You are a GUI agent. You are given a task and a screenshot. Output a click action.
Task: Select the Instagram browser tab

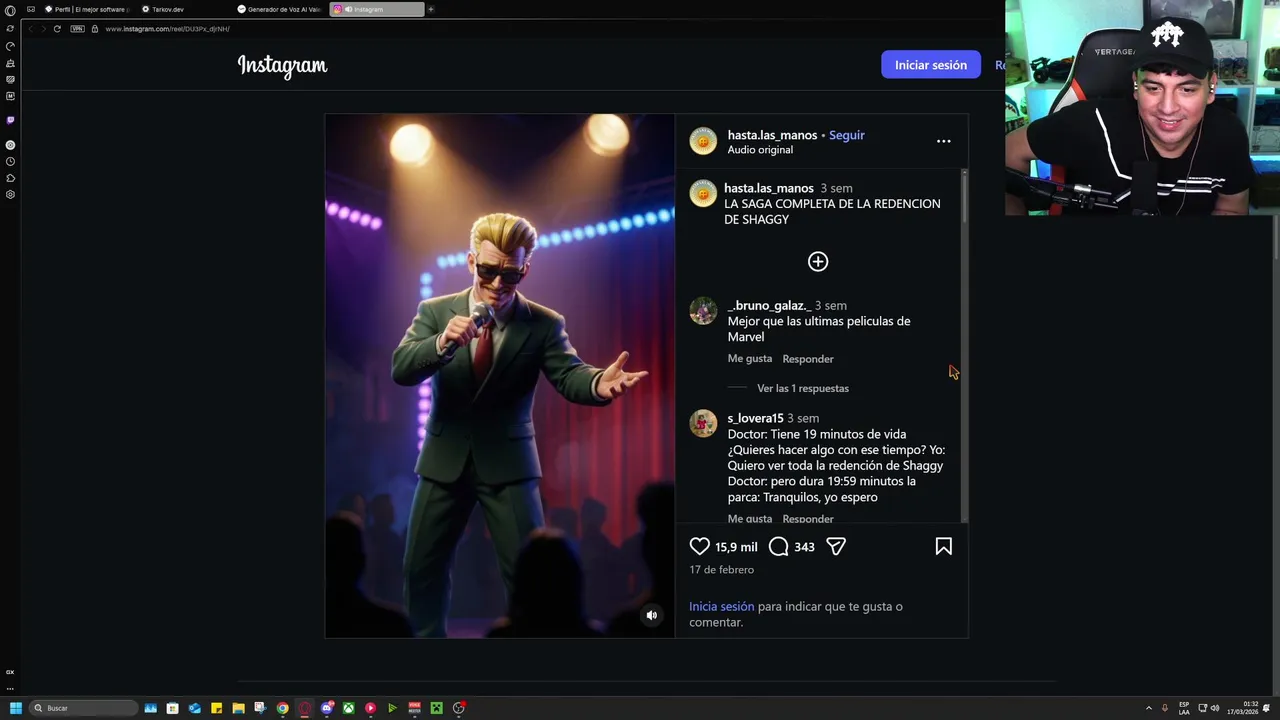click(376, 9)
